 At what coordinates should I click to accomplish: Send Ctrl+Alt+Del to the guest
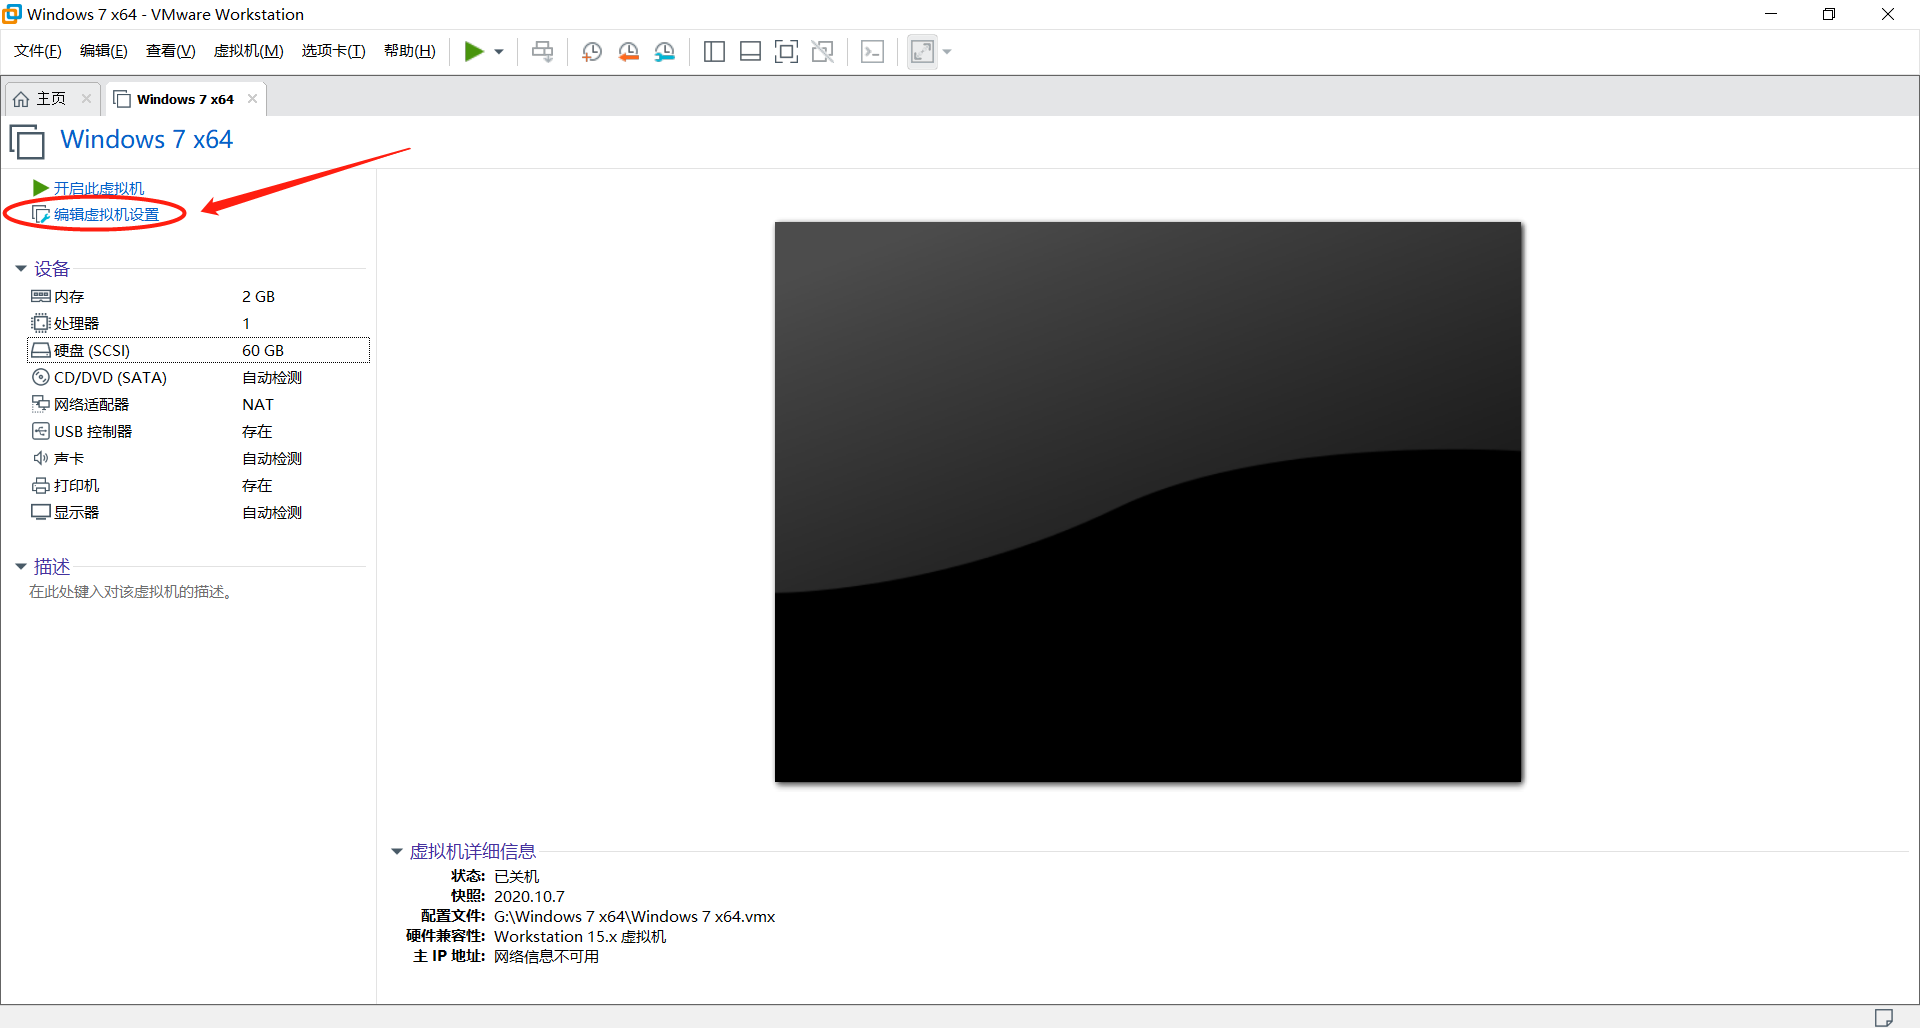tap(543, 51)
